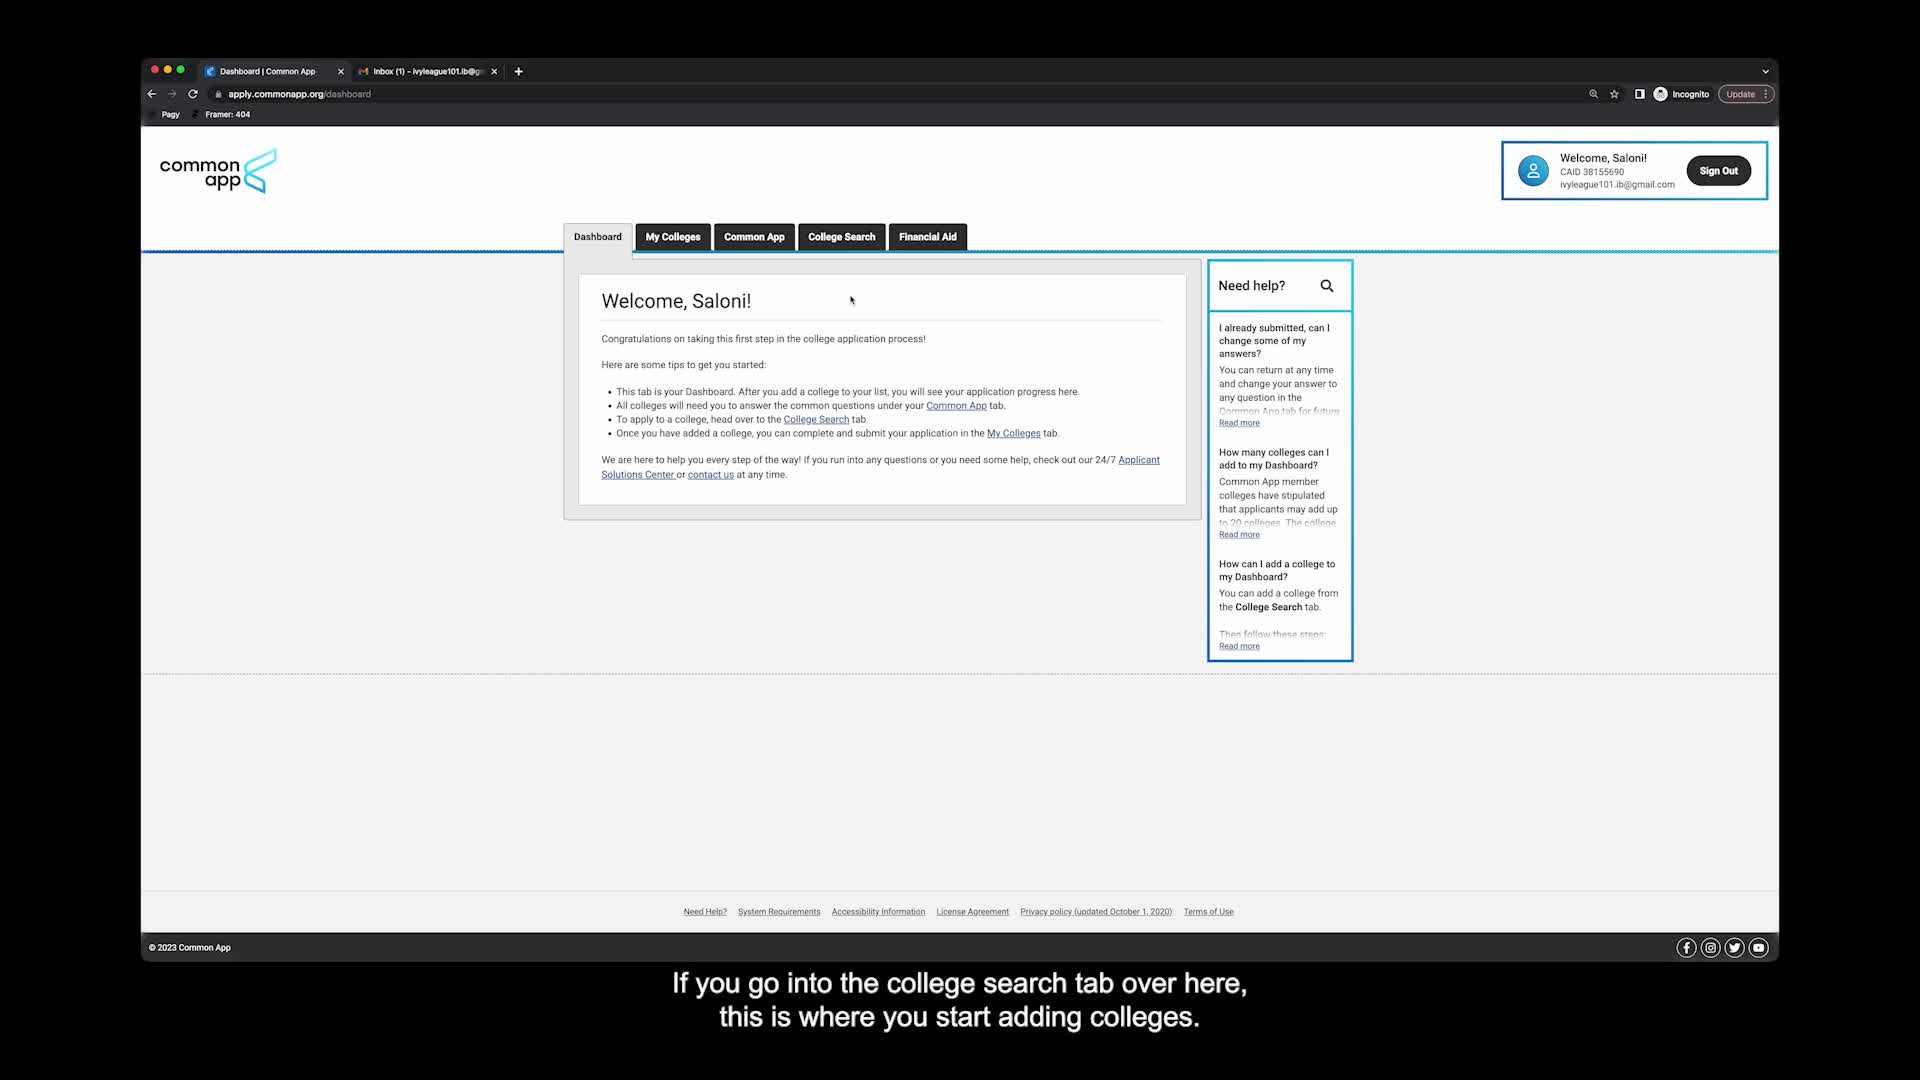Click the Common App logo
The image size is (1920, 1080).
(218, 172)
